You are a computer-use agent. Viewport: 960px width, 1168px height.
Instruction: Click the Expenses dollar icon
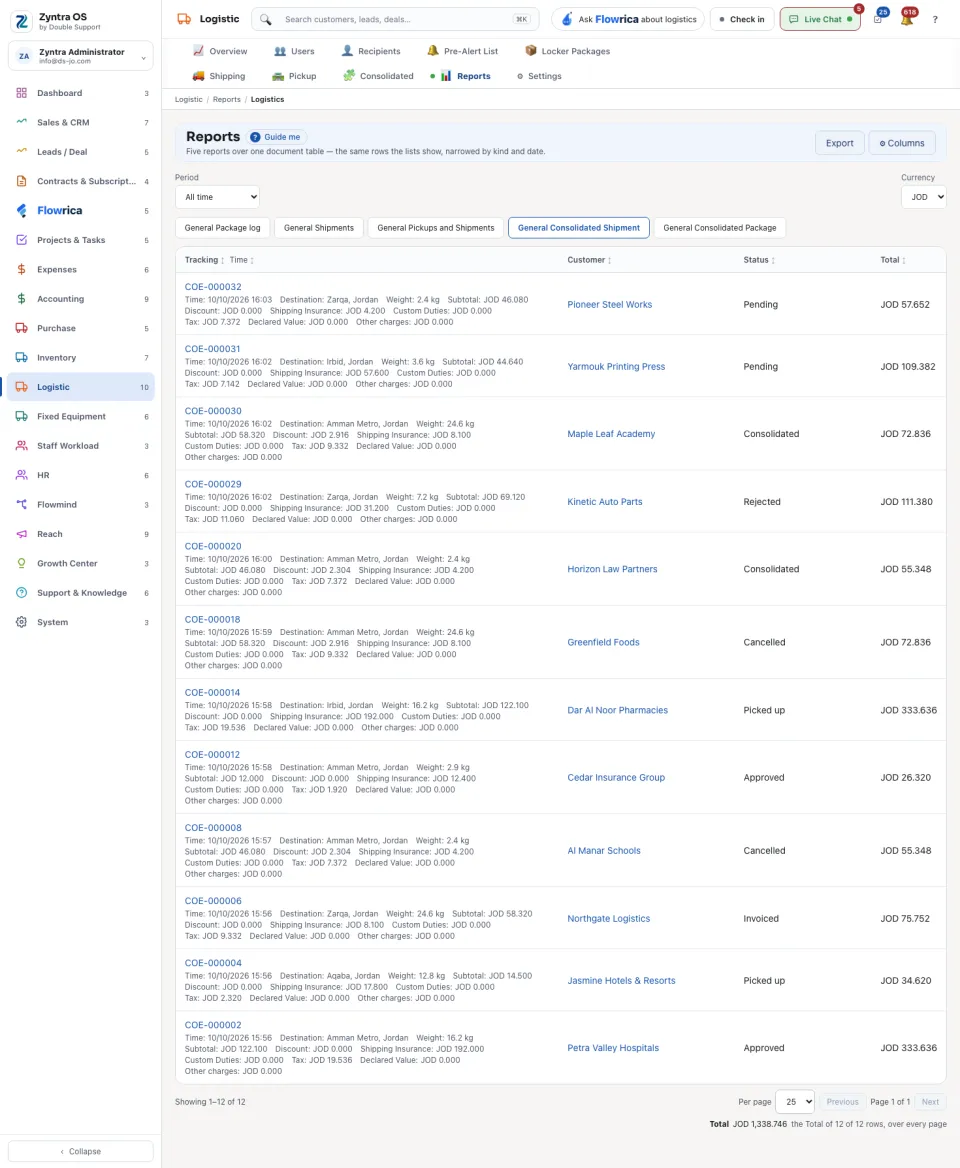point(22,270)
